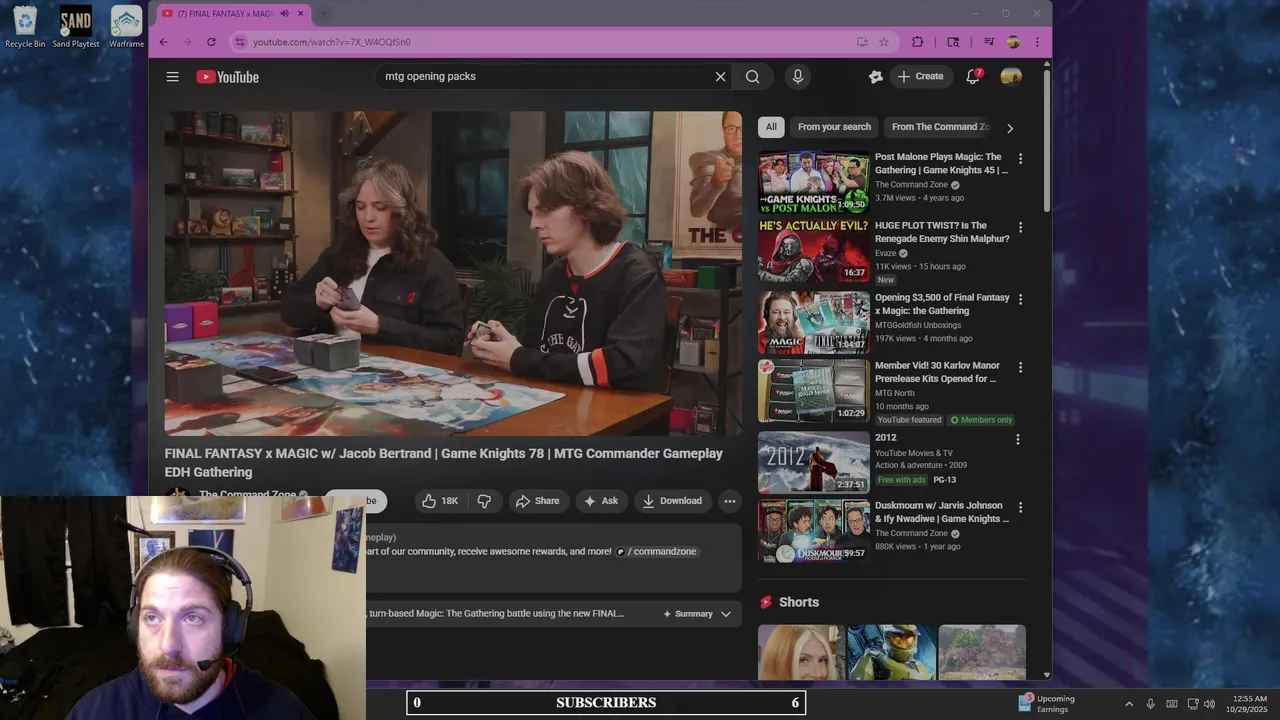Viewport: 1280px width, 720px height.
Task: Open the YouTube notifications bell
Action: [x=973, y=76]
